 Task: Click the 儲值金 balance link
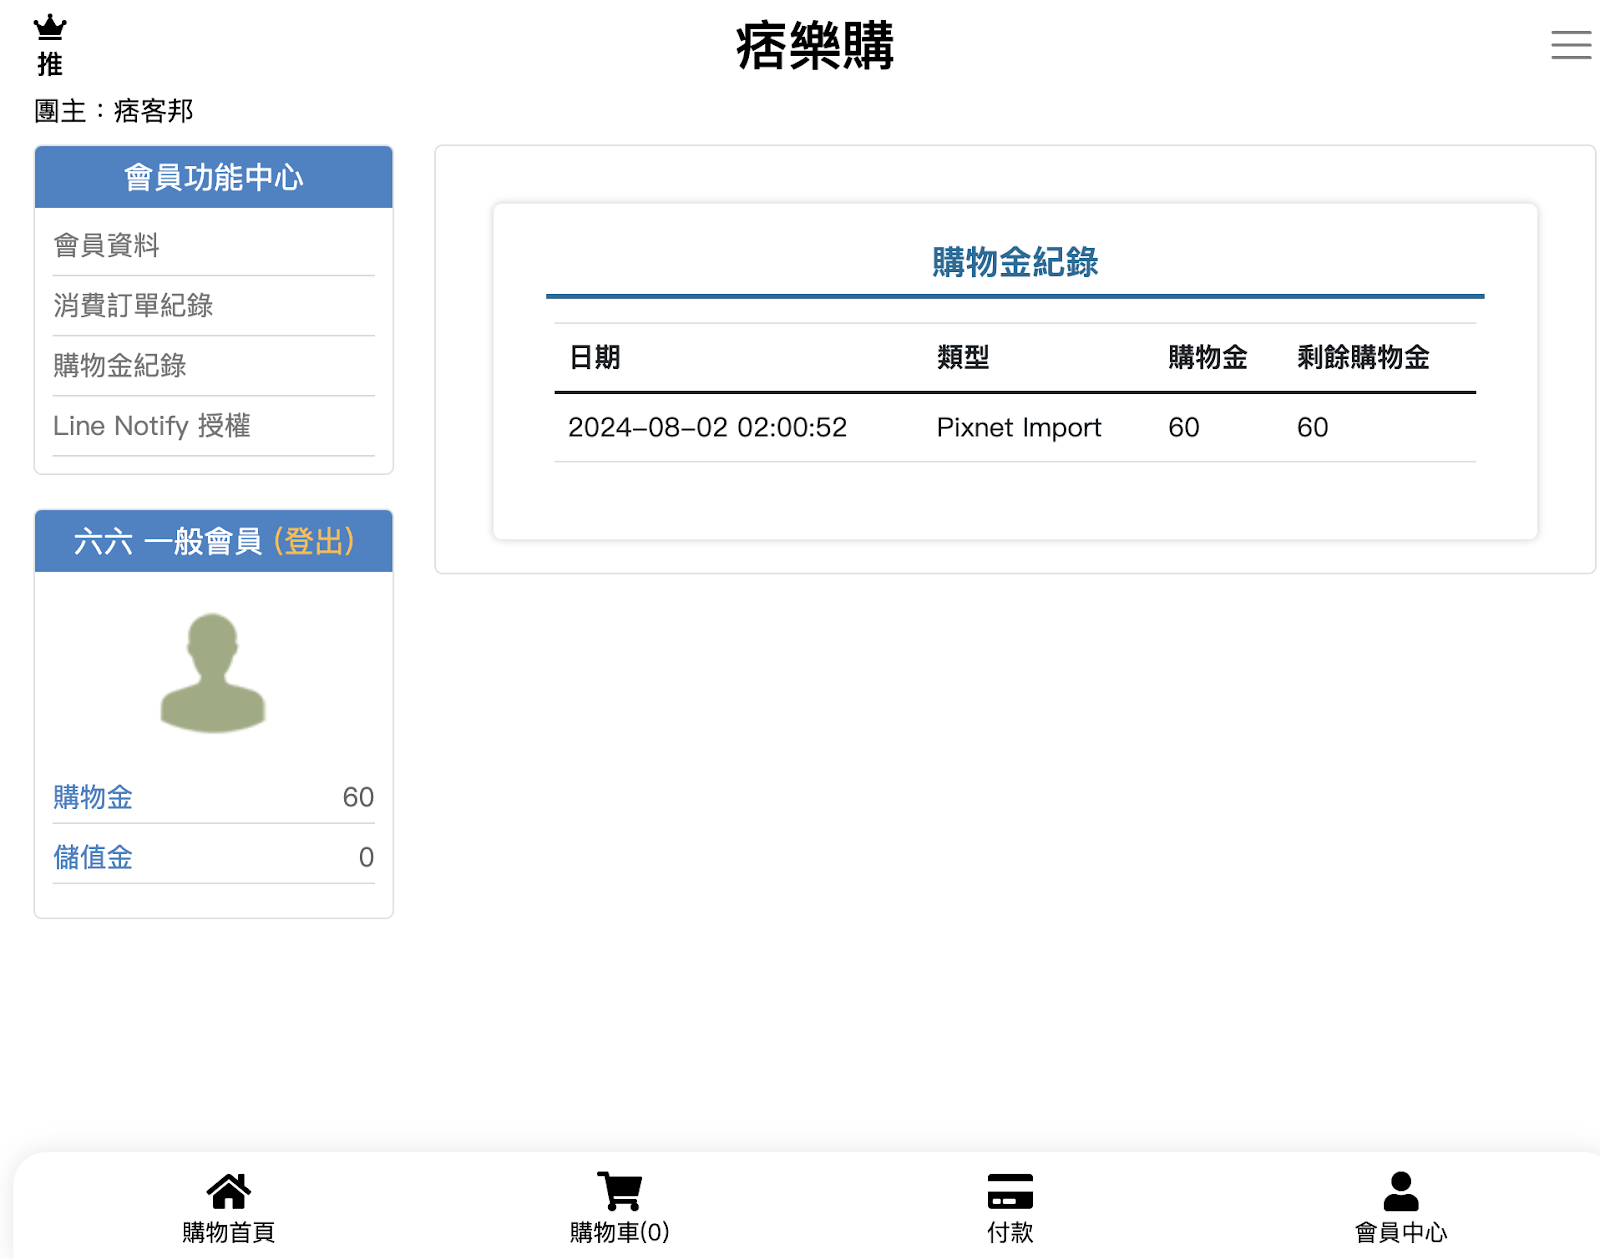[x=93, y=857]
